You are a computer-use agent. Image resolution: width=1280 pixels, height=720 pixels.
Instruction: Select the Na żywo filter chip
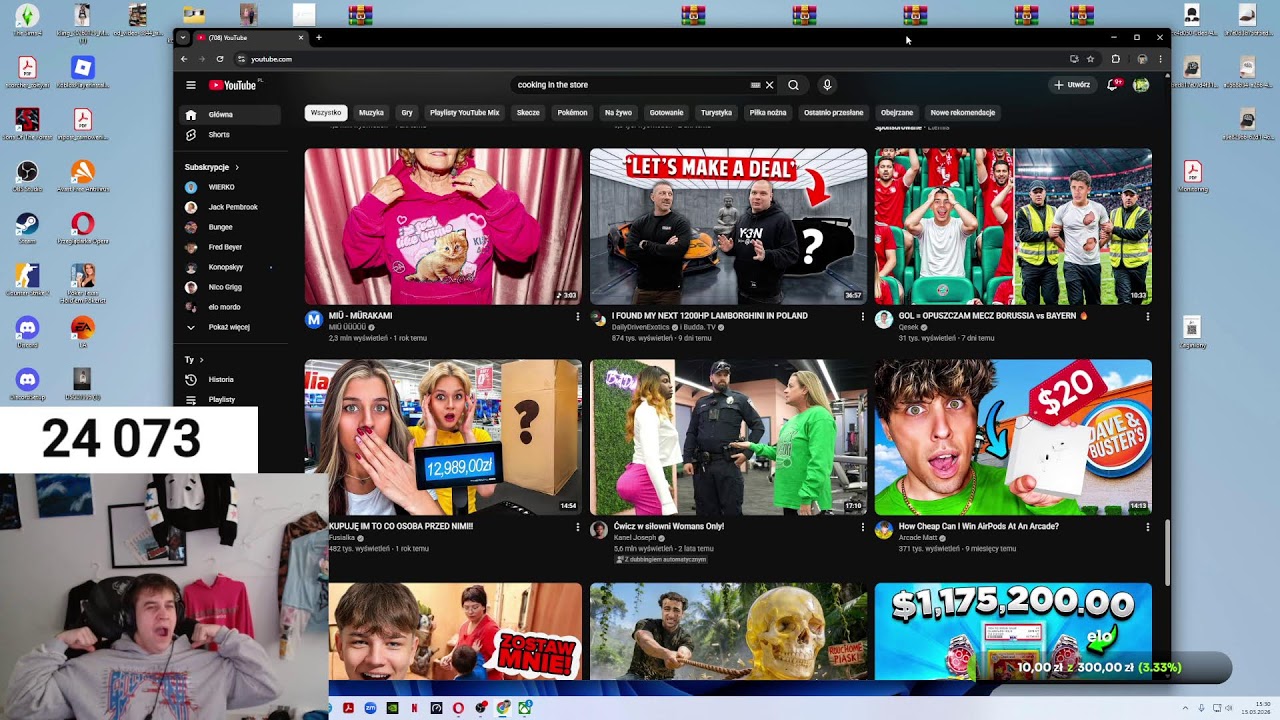click(618, 113)
